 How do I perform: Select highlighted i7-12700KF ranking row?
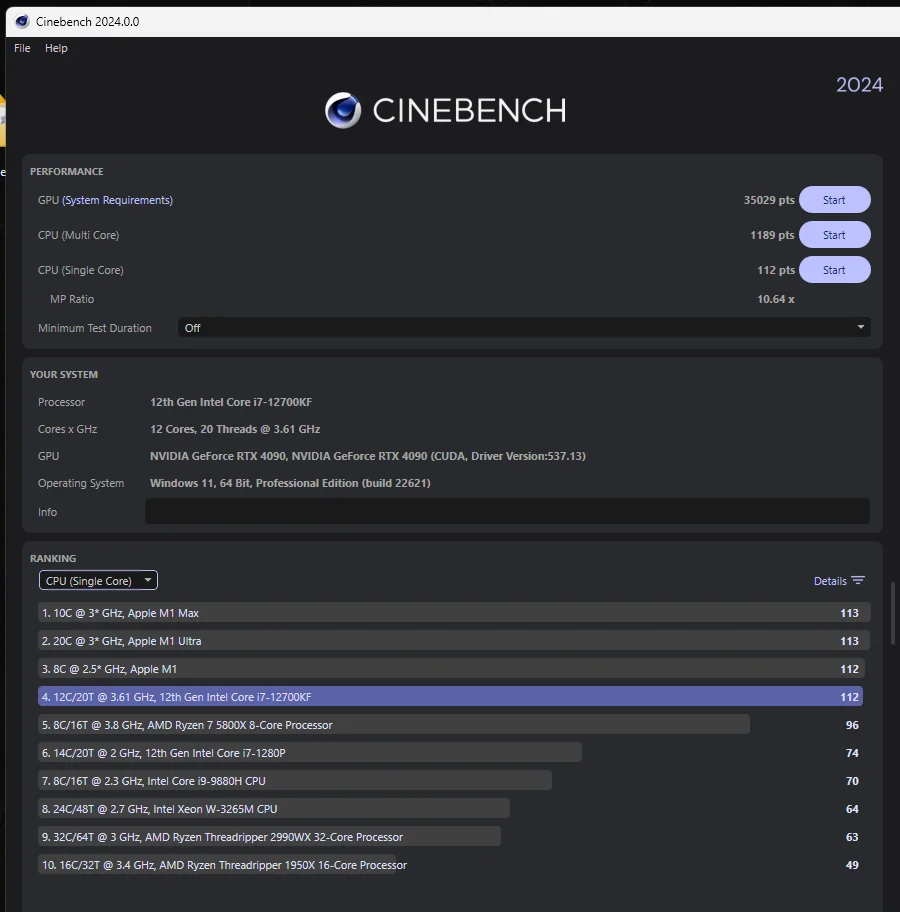click(450, 696)
